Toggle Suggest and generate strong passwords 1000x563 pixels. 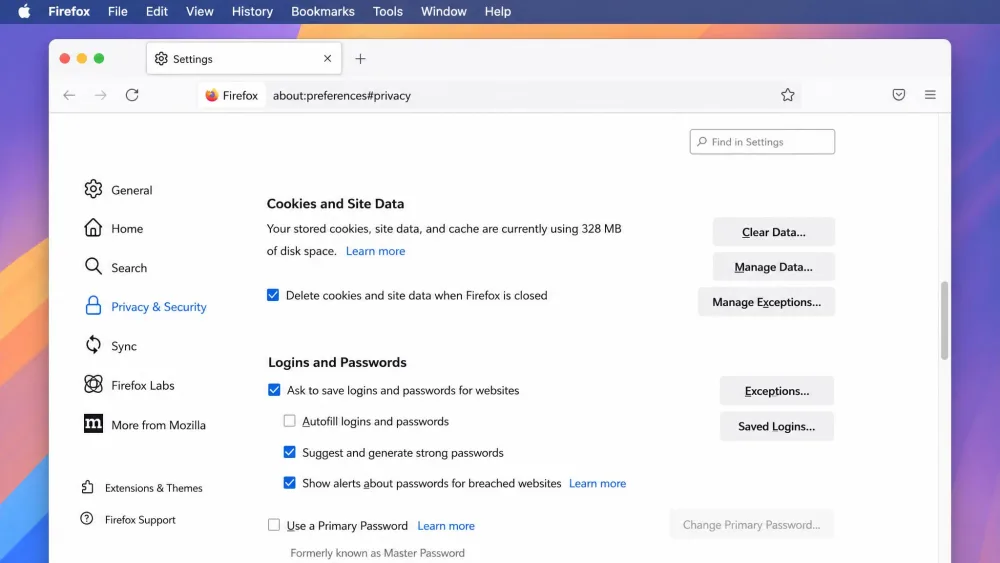[x=290, y=452]
